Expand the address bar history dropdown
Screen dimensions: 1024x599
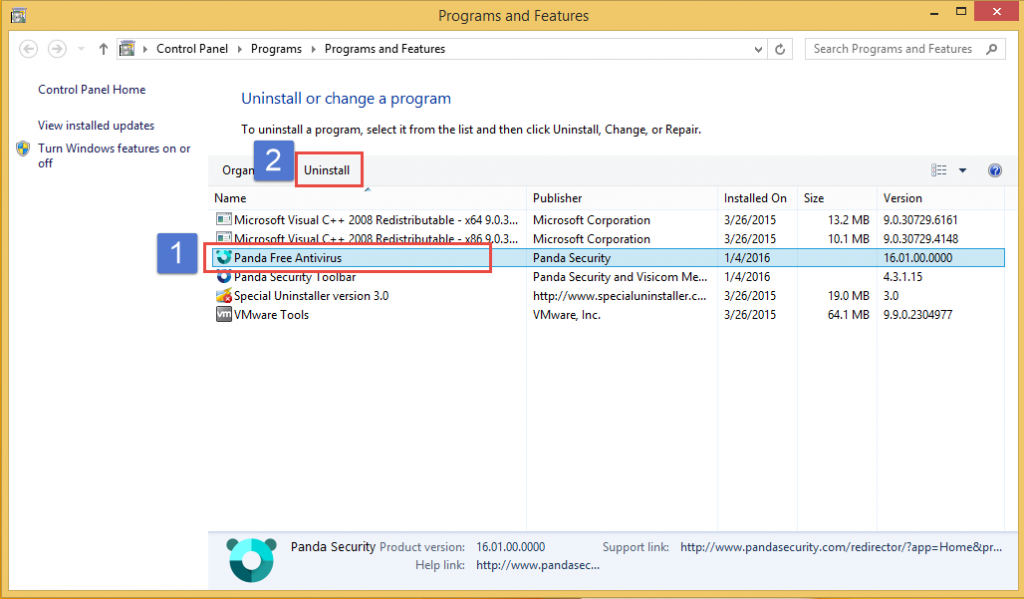pyautogui.click(x=758, y=49)
